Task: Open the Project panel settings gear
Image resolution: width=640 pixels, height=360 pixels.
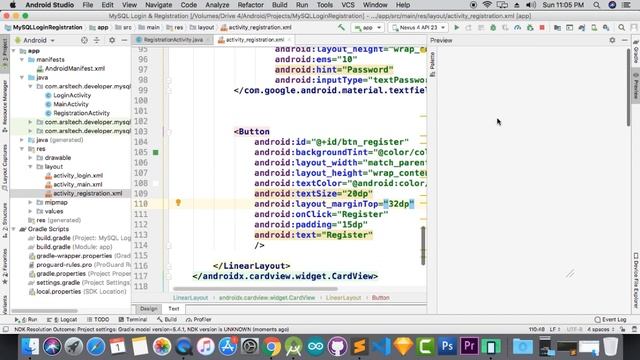Action: pyautogui.click(x=112, y=40)
